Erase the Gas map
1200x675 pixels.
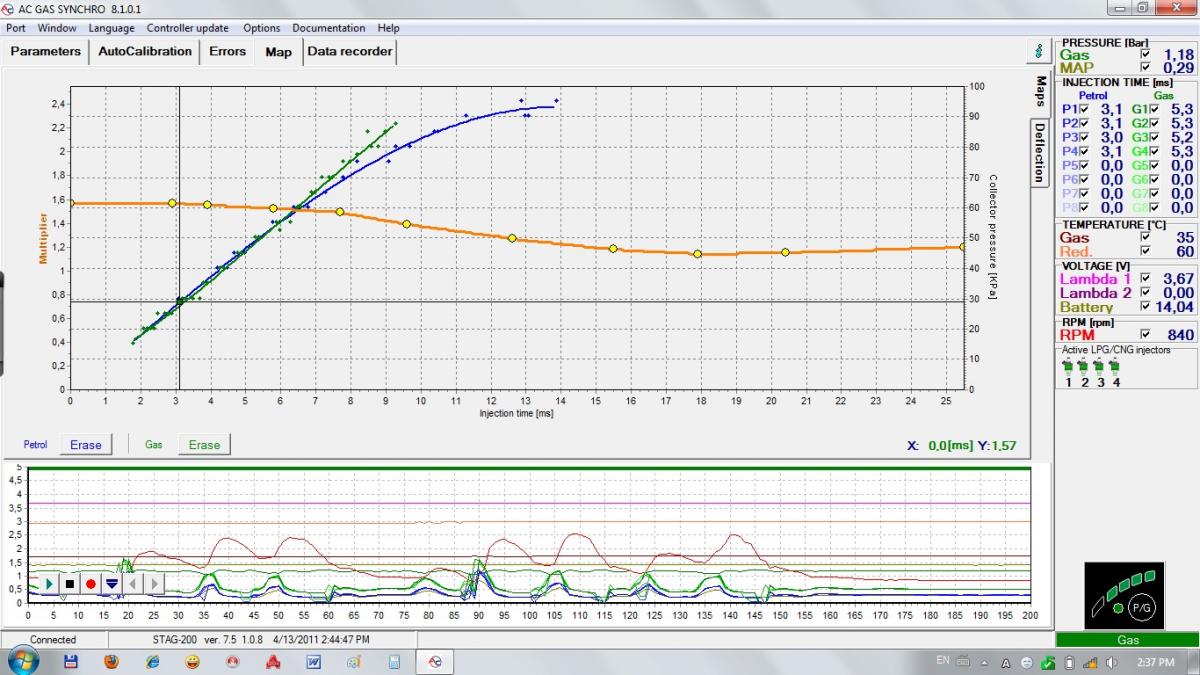pyautogui.click(x=204, y=444)
